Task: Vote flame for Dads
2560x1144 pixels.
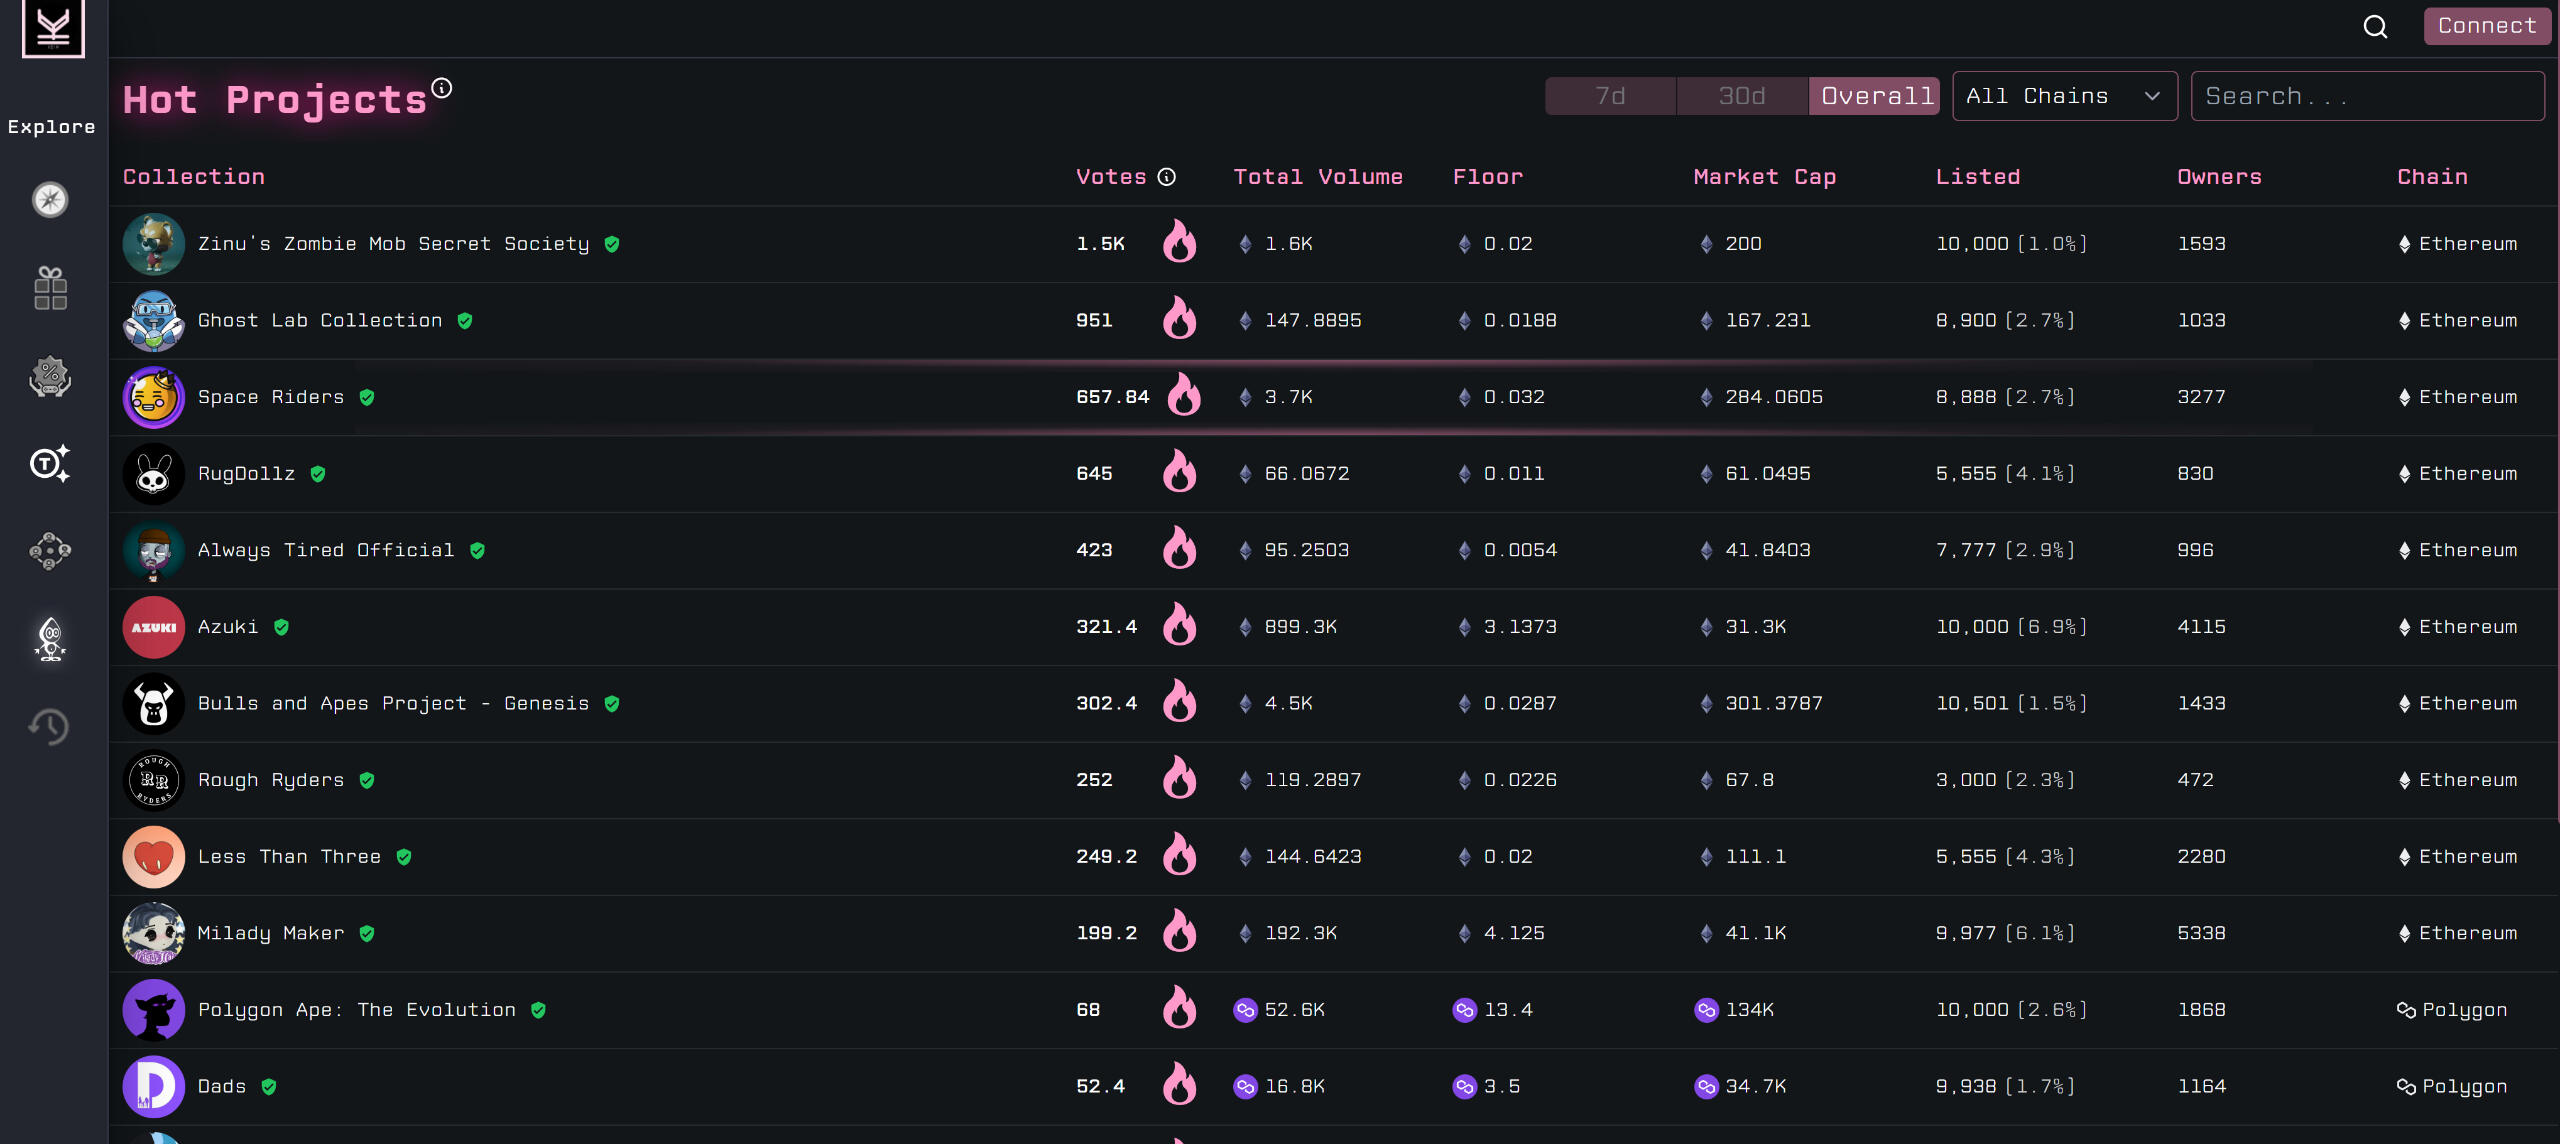Action: 1180,1085
